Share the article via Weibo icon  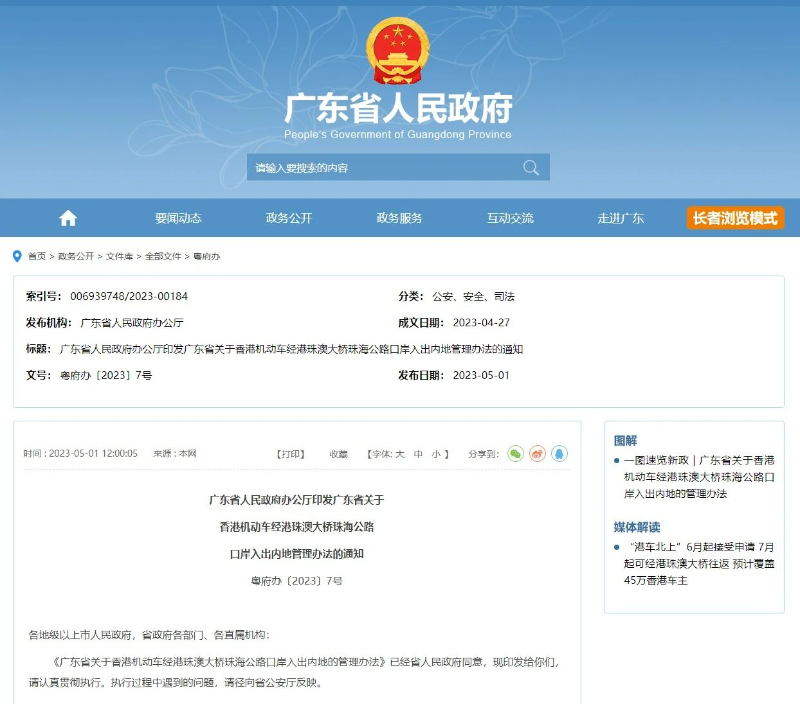tap(537, 454)
